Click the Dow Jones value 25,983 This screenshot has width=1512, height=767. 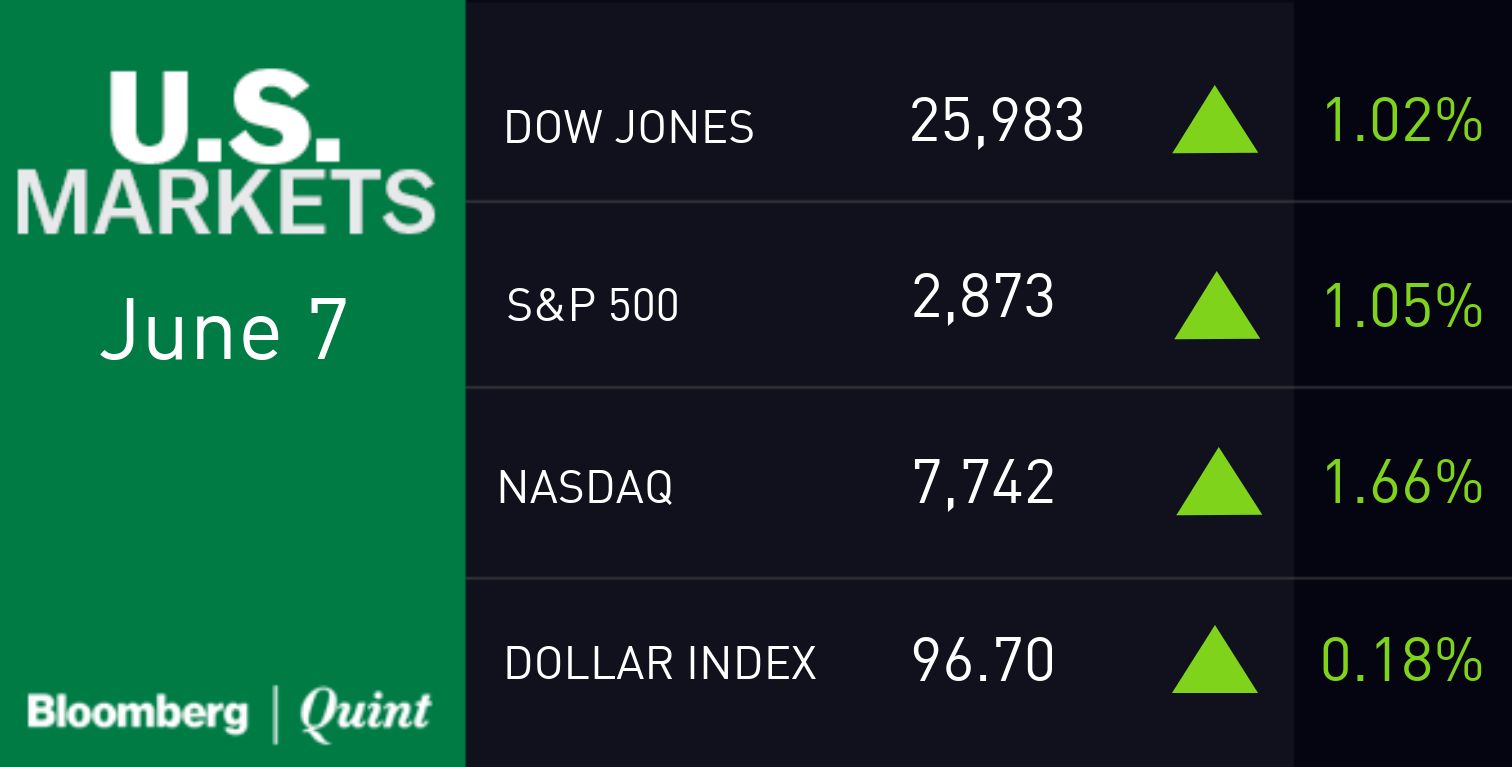pos(996,122)
